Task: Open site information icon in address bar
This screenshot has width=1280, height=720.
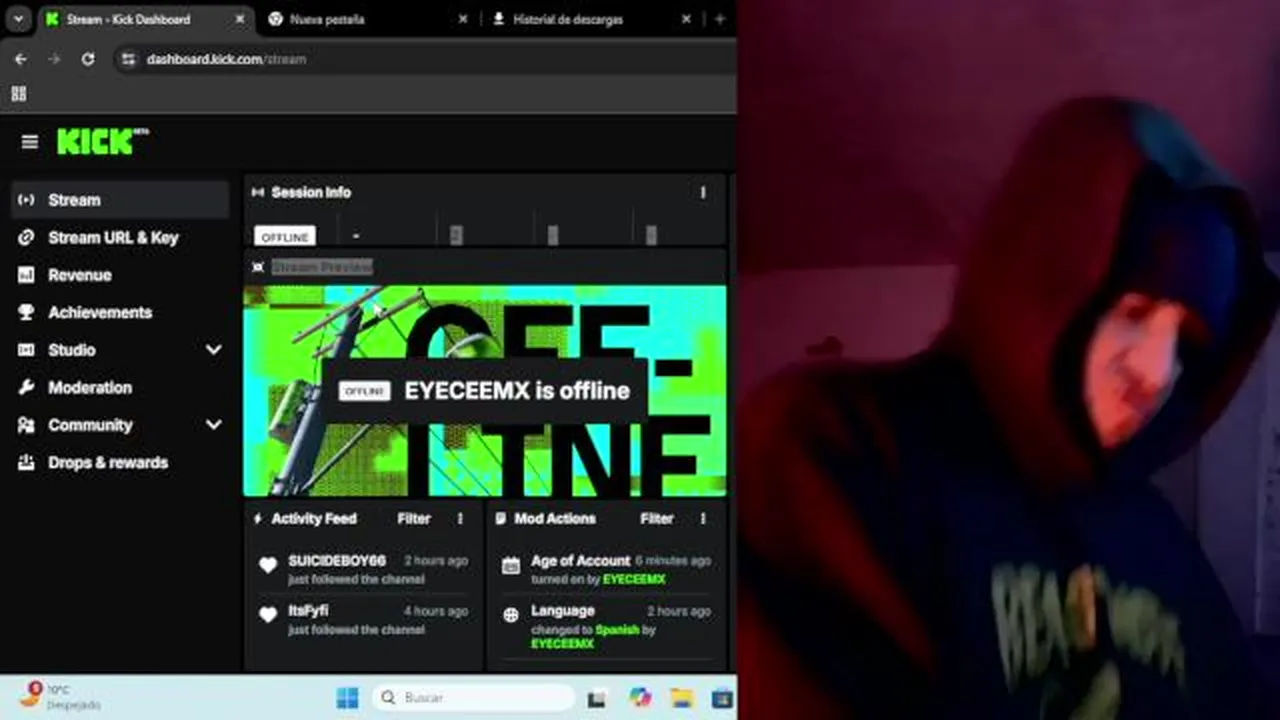Action: coord(127,60)
